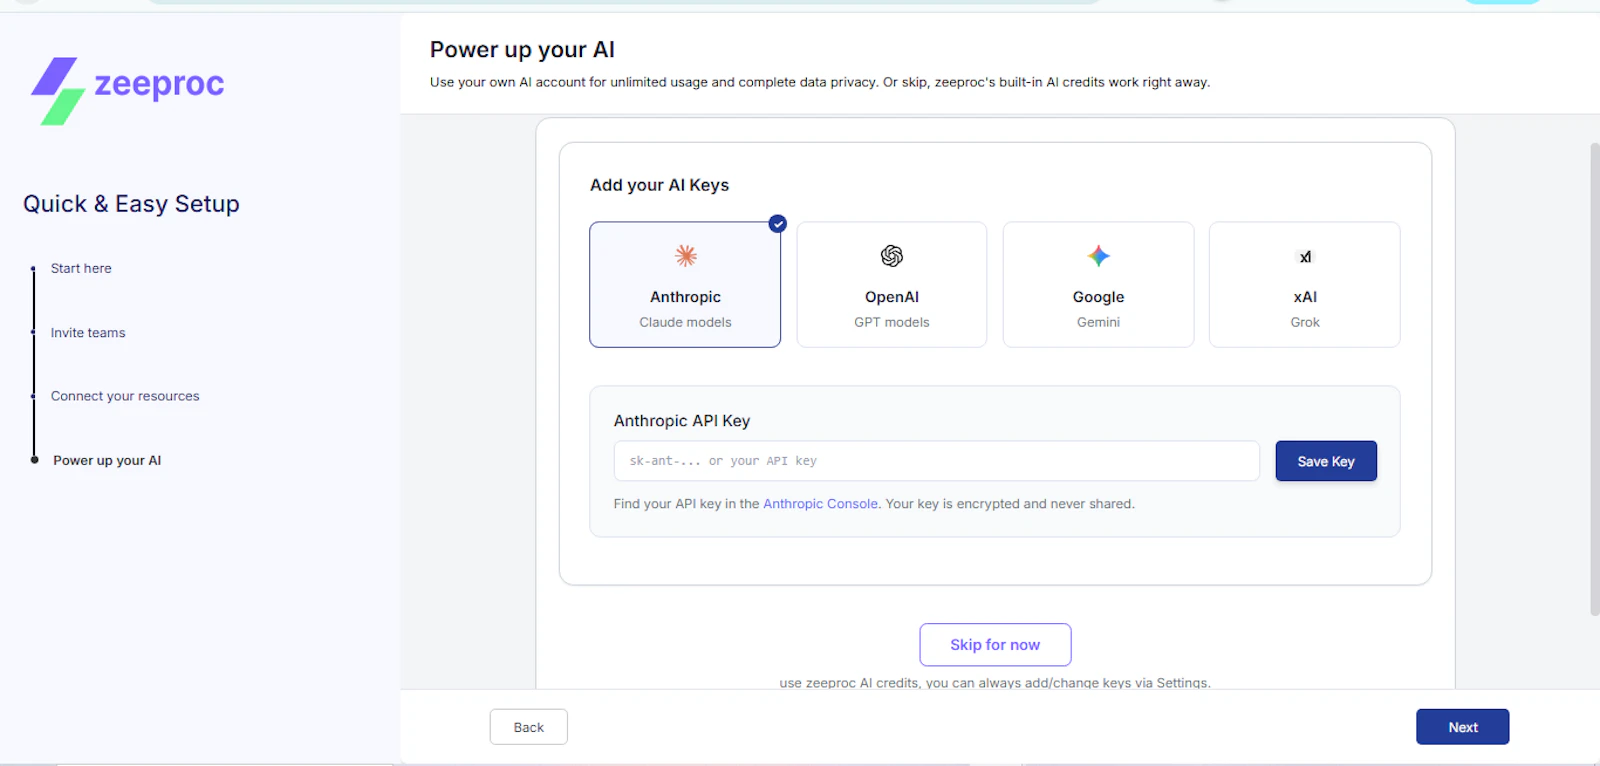The height and width of the screenshot is (766, 1600).
Task: Open the Start here setup step
Action: click(81, 269)
